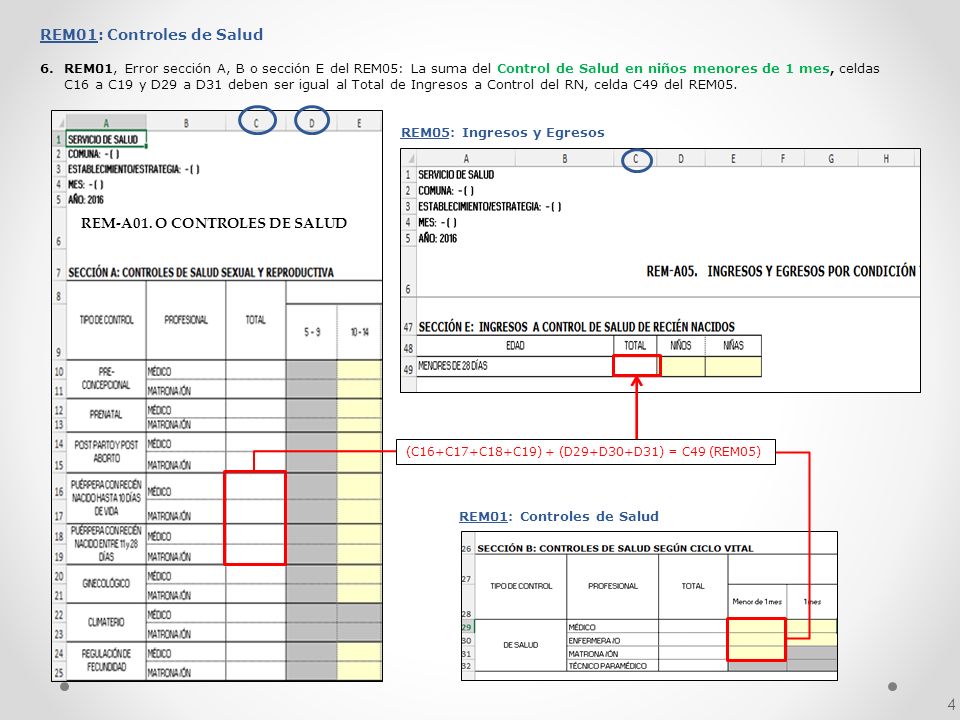Screen dimensions: 960x720
Task: Select 'ENFERMERA /O' cell in Sección B
Action: pos(612,640)
